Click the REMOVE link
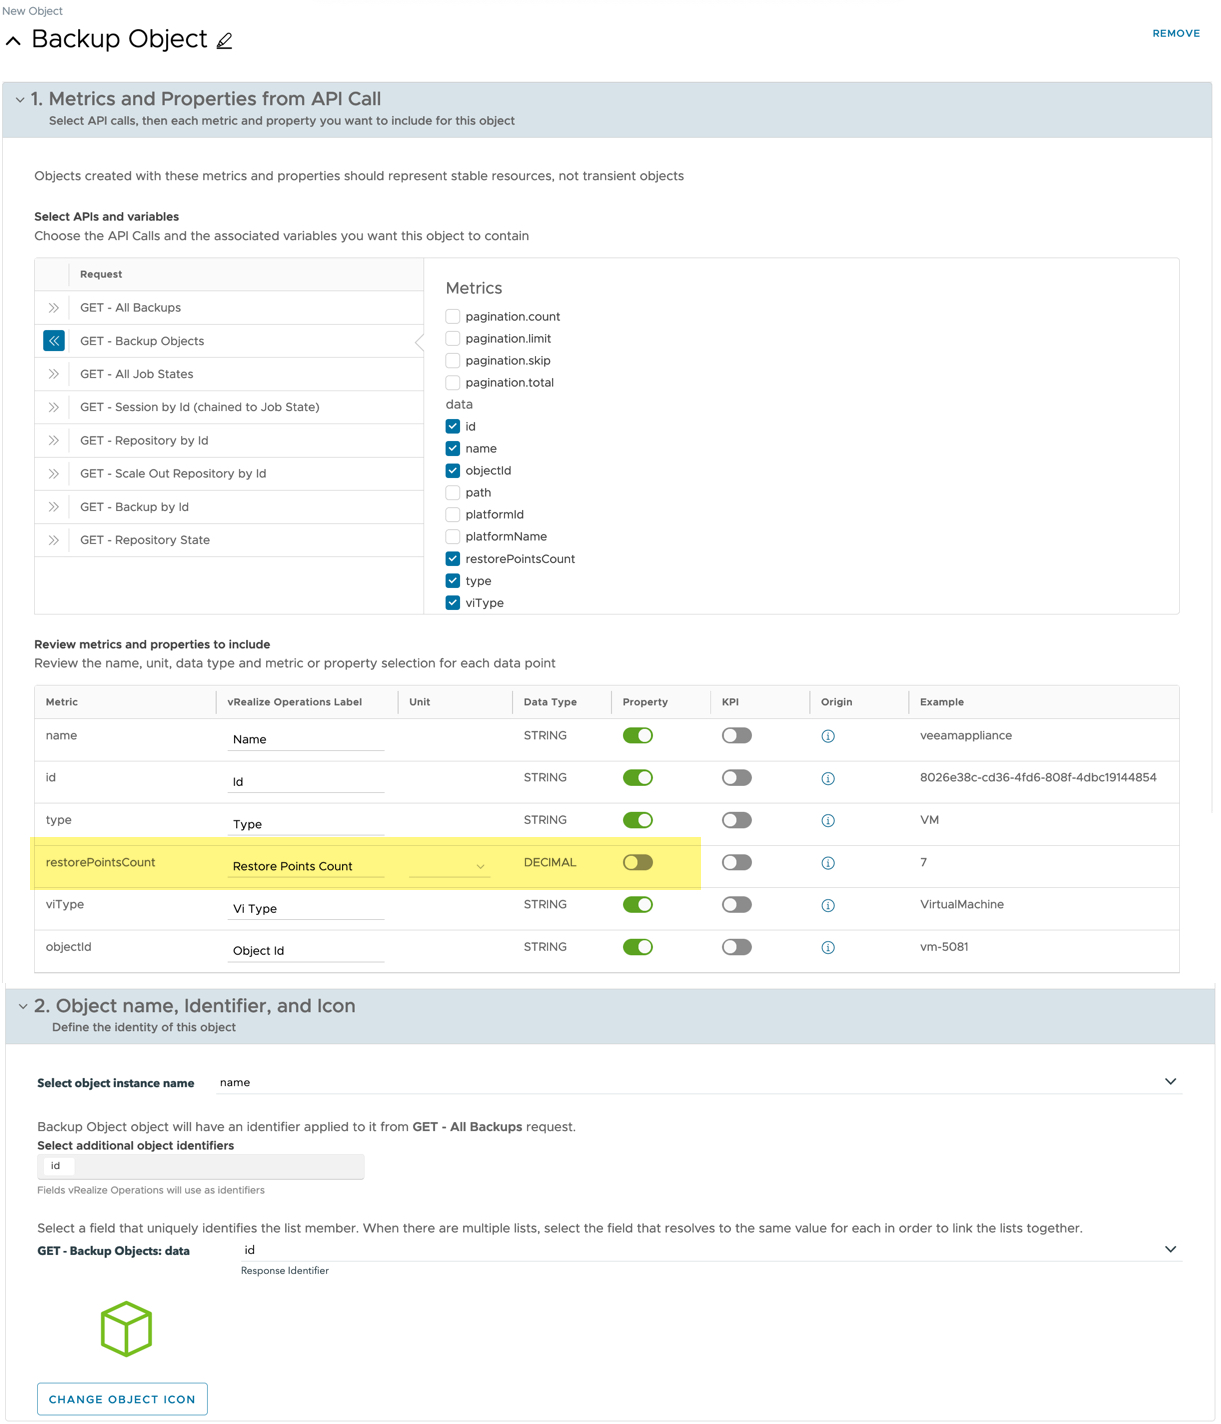Viewport: 1221px width, 1424px height. click(1176, 33)
